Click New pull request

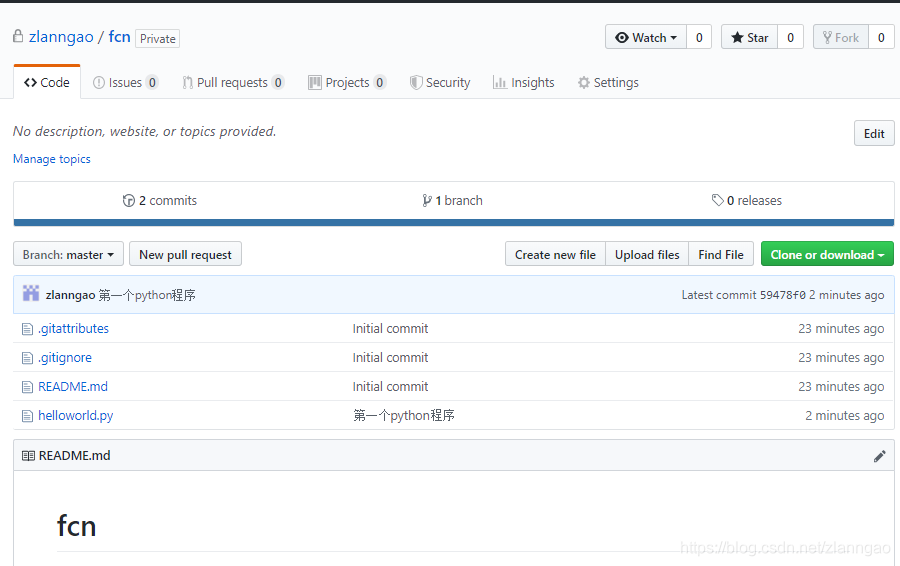coord(185,254)
